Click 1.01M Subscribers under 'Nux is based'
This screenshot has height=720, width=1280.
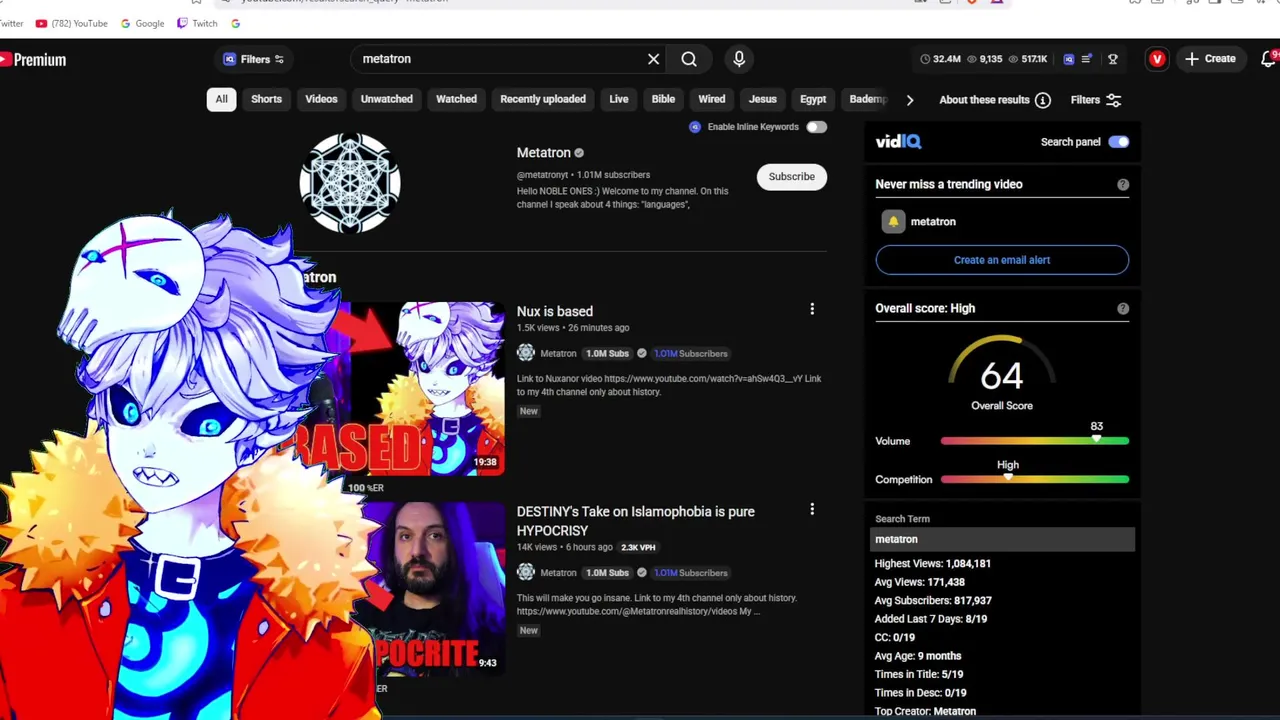691,353
